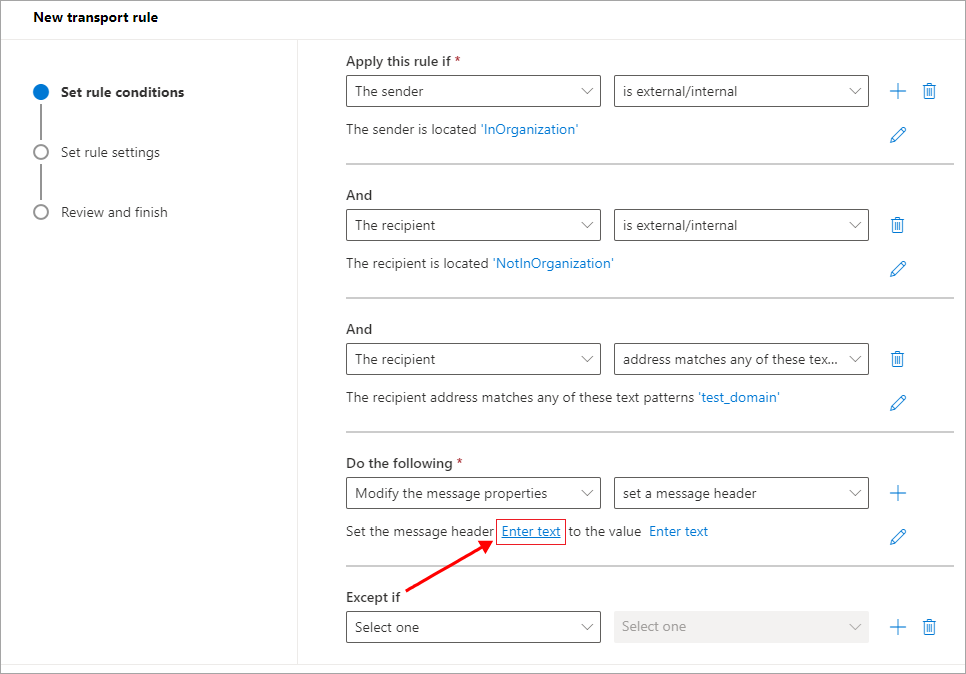Add an exception using the plus icon

(x=897, y=627)
